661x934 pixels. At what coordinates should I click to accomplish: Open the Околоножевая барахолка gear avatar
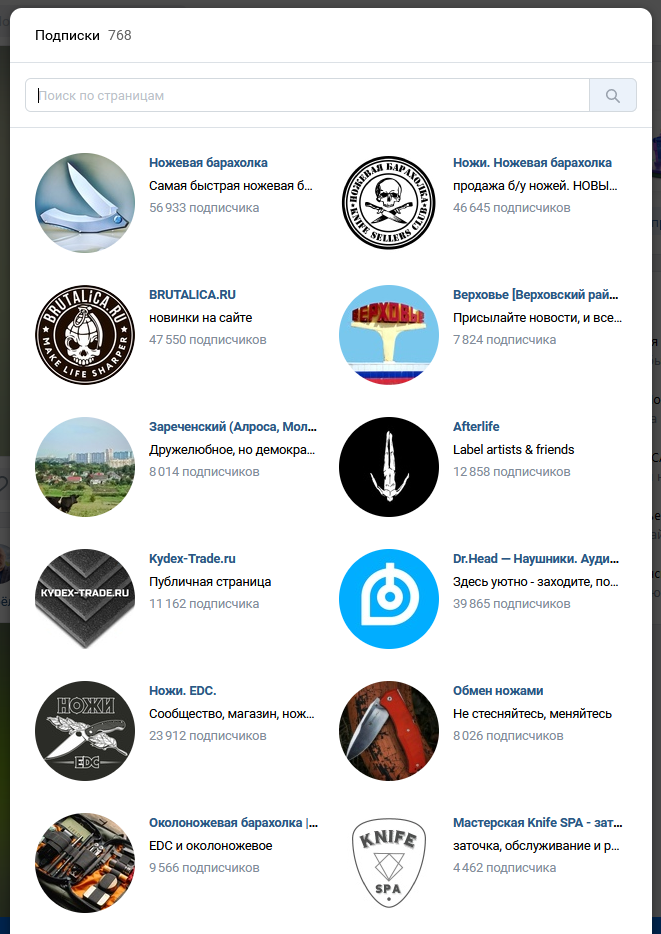(85, 863)
